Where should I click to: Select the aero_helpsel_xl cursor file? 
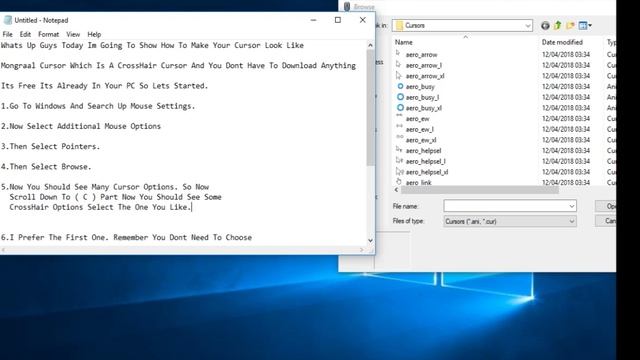point(427,172)
